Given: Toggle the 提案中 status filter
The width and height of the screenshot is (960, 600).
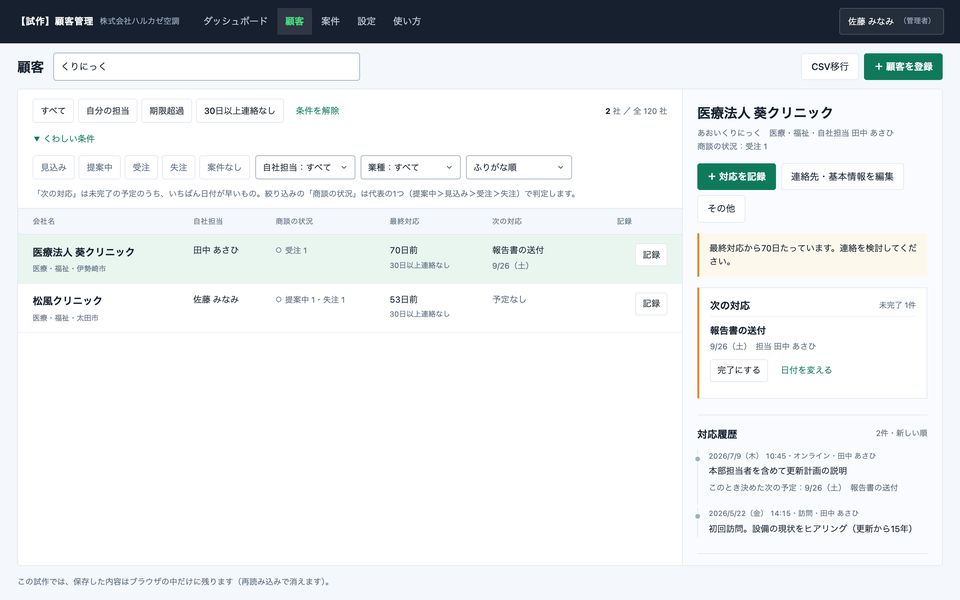Looking at the screenshot, I should [x=99, y=167].
